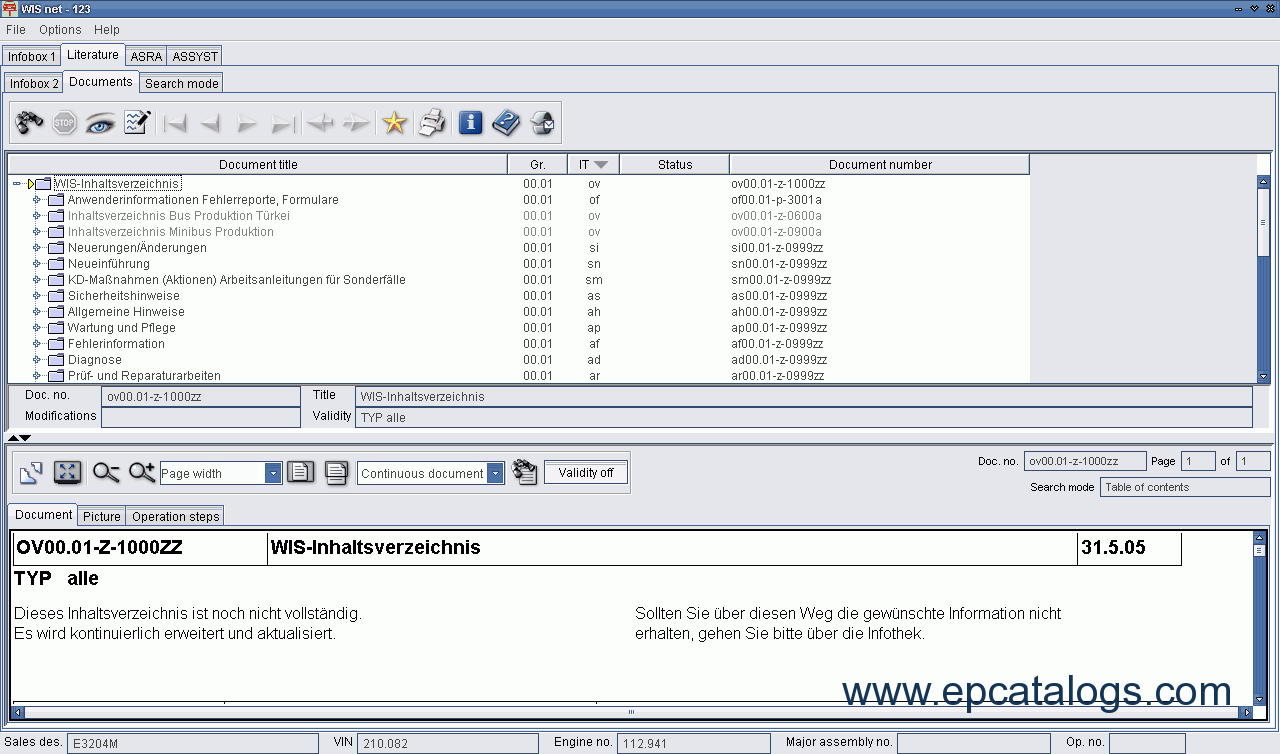Click the previous document arrow
This screenshot has width=1280, height=754.
[210, 123]
